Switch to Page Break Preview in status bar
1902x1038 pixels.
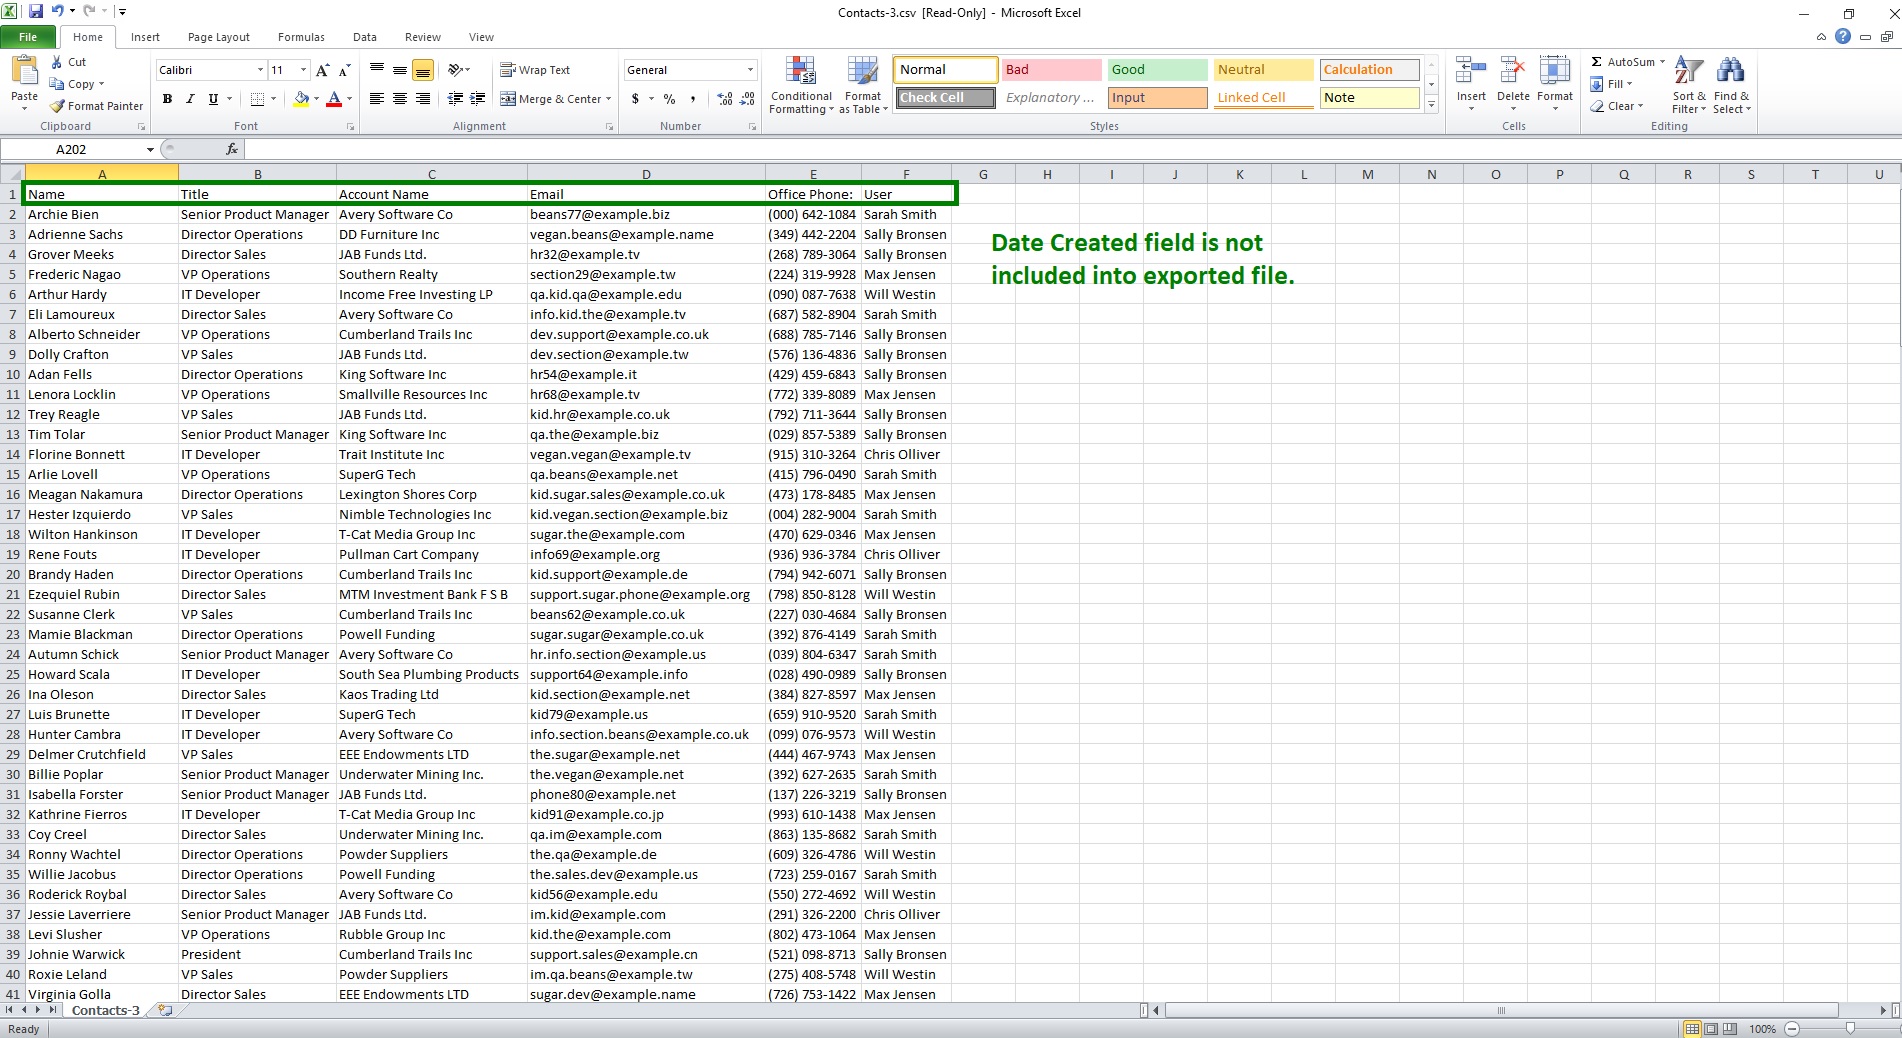pyautogui.click(x=1730, y=1029)
